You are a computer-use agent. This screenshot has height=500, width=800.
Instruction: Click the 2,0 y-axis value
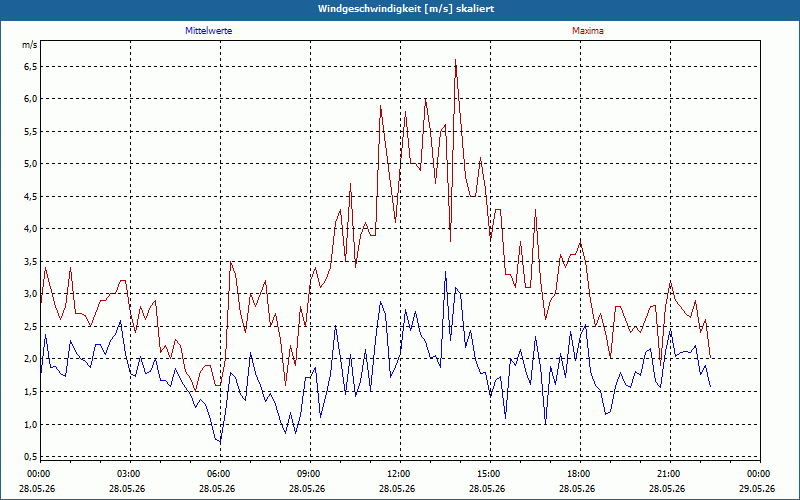[31, 359]
